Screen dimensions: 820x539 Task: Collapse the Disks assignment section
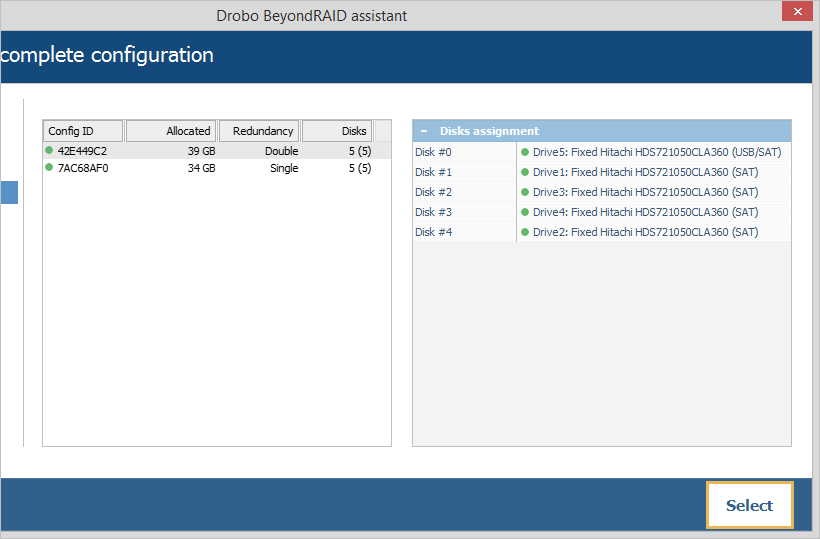(423, 131)
